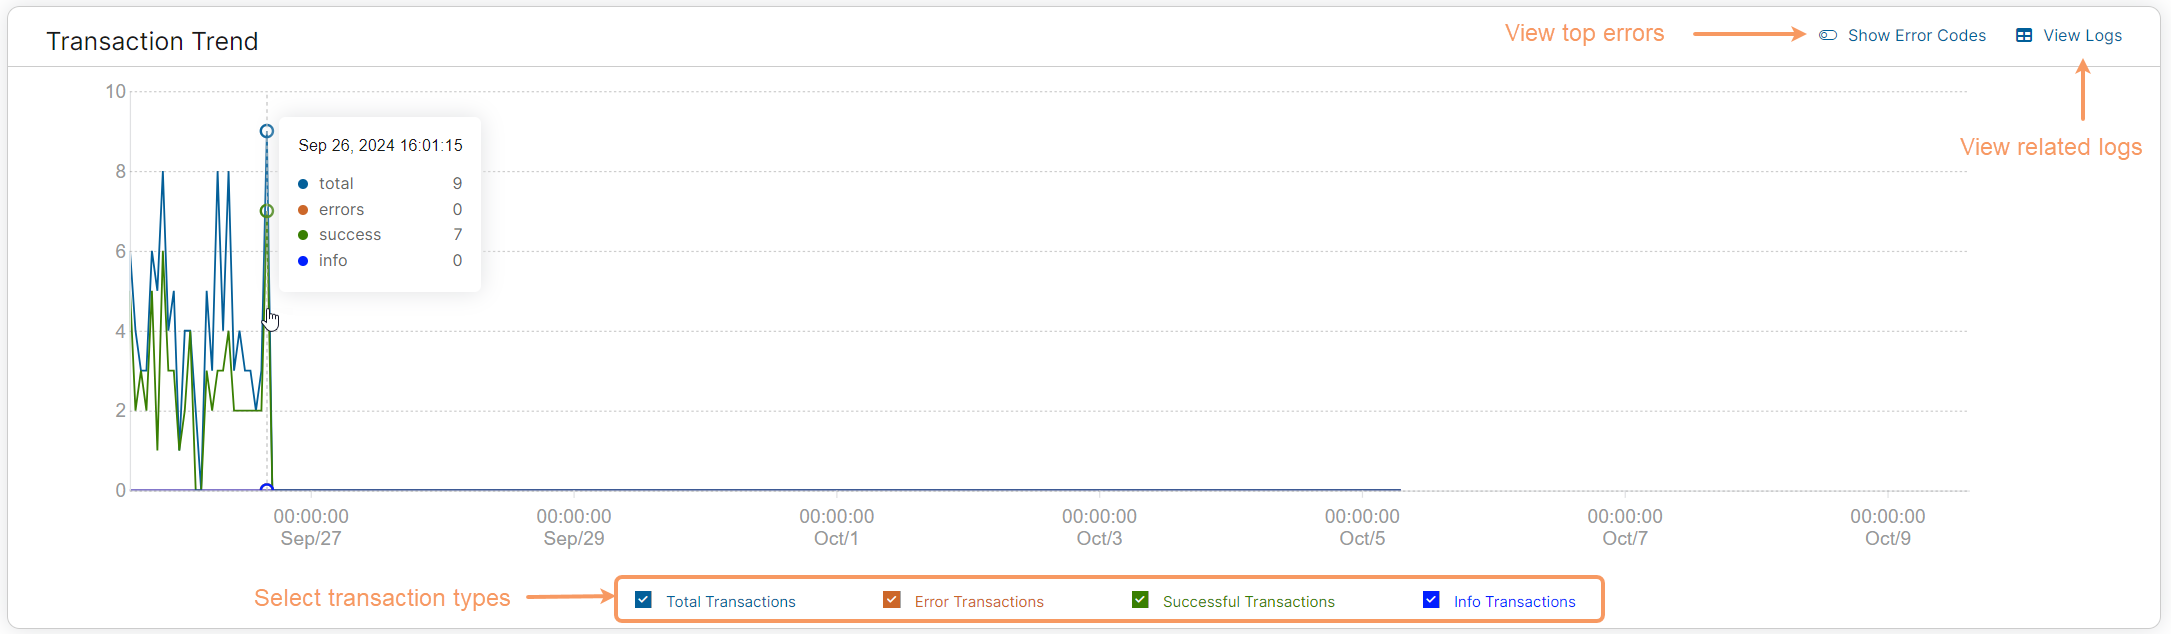Image resolution: width=2171 pixels, height=634 pixels.
Task: Click the orange errors dot in tooltip
Action: click(303, 210)
